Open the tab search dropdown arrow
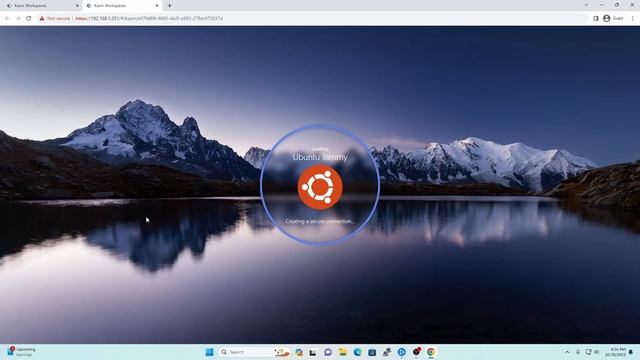The width and height of the screenshot is (640, 360). [x=586, y=5]
